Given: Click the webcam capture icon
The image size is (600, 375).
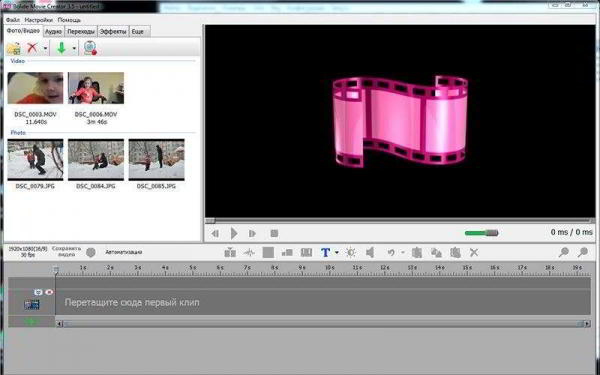Looking at the screenshot, I should pyautogui.click(x=90, y=48).
